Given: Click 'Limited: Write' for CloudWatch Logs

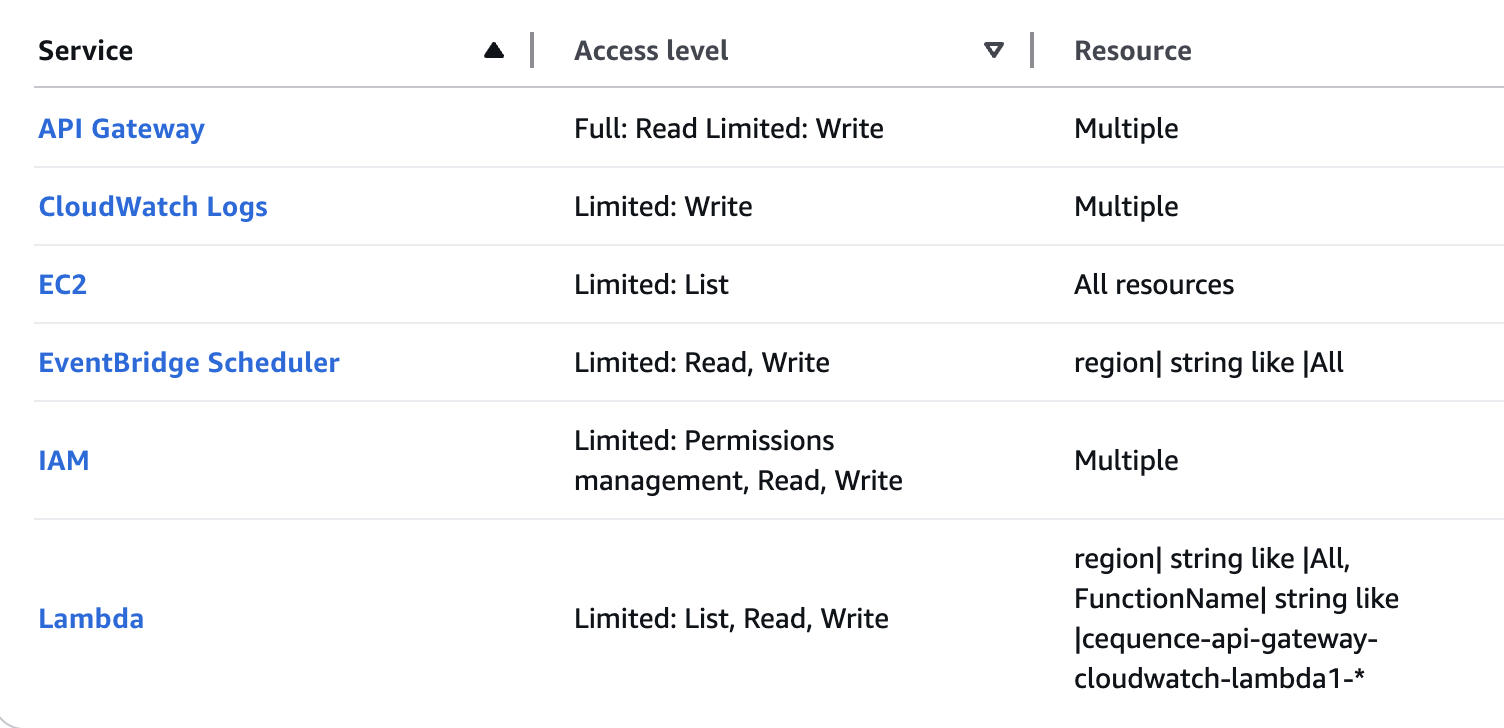Looking at the screenshot, I should pos(663,207).
